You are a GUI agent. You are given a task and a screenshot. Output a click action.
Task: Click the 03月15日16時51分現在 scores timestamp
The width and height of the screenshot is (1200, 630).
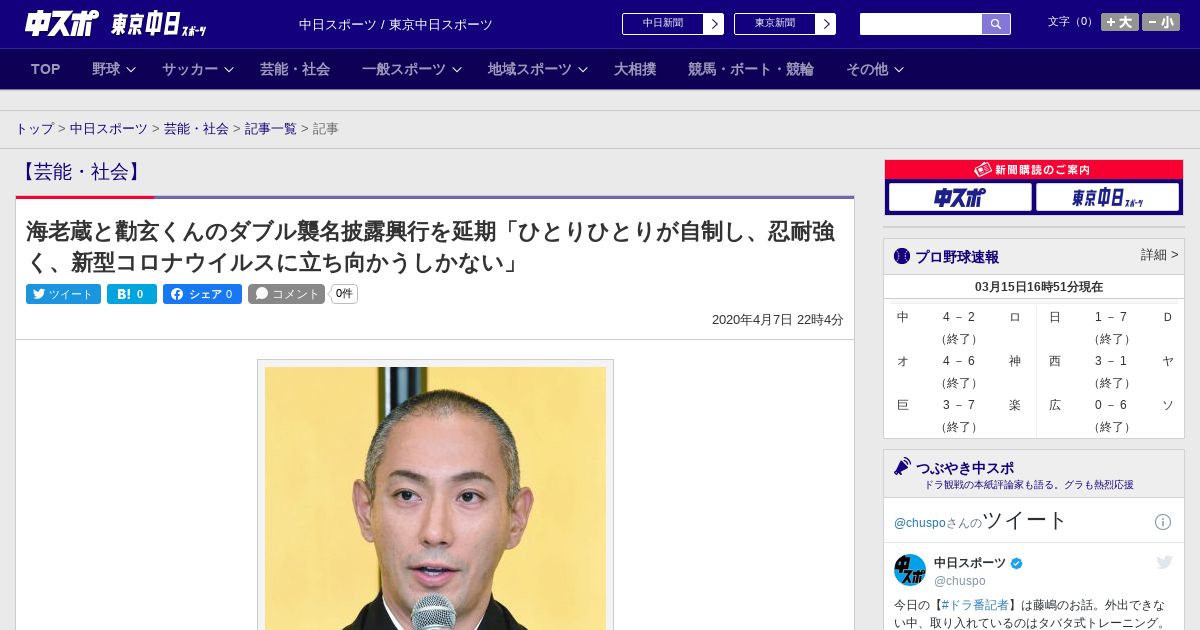tap(1039, 287)
